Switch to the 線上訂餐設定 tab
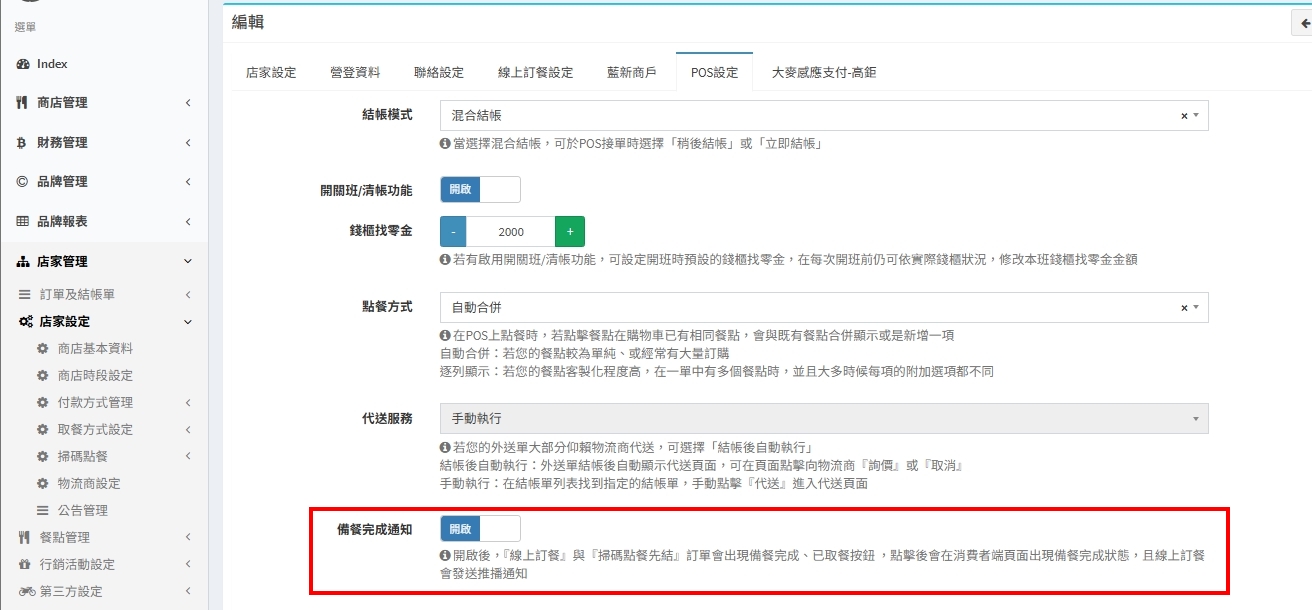 click(535, 73)
